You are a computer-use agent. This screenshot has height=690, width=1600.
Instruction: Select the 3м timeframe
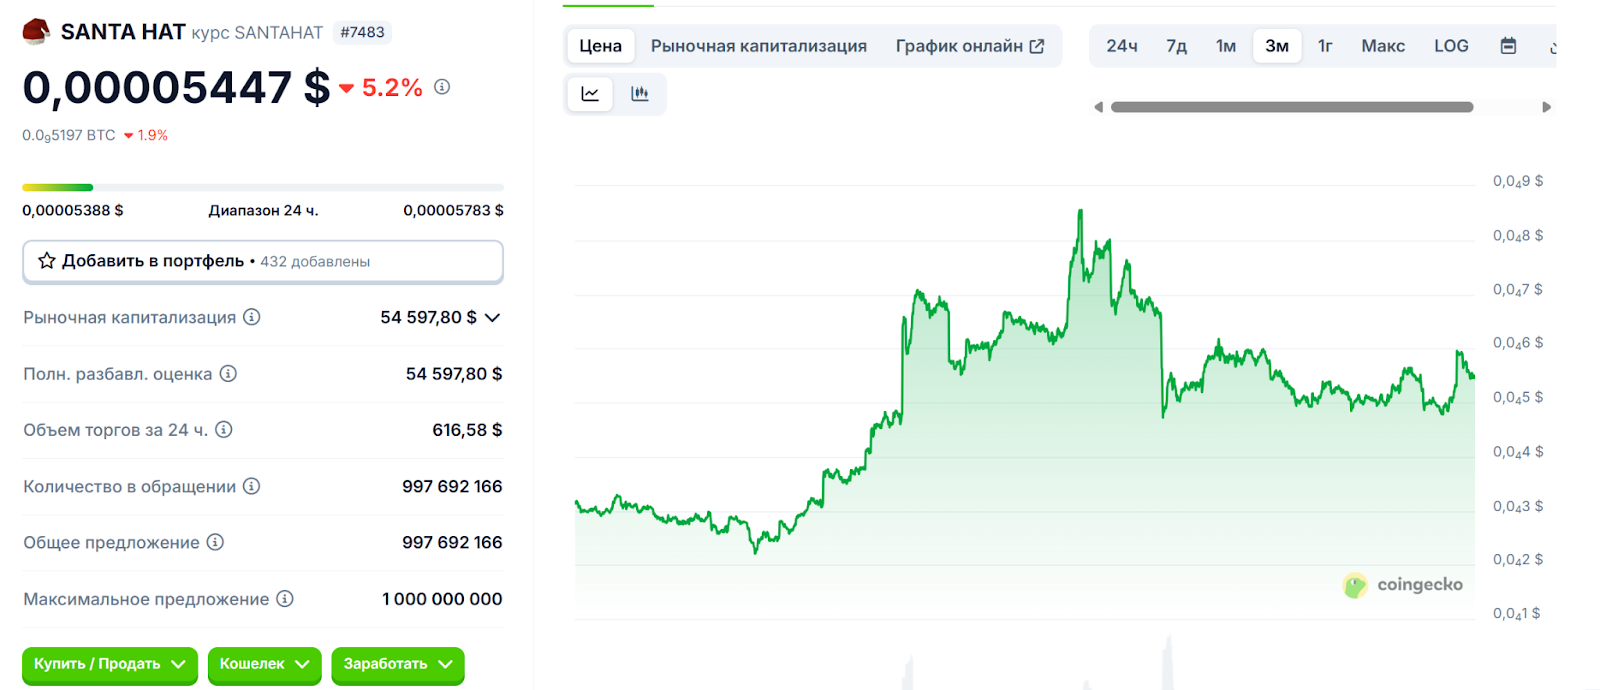1277,46
